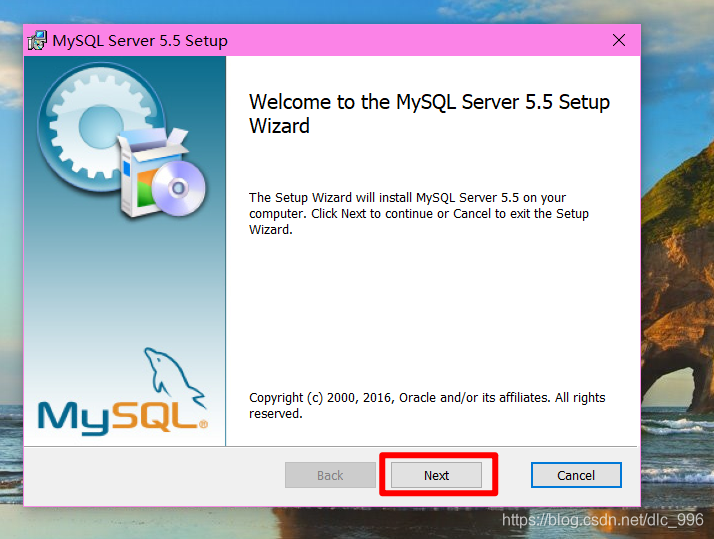This screenshot has height=539, width=714.
Task: Click the 'Welcome to the MySQL Server 5.5 Setup Wizard' heading
Action: 429,114
